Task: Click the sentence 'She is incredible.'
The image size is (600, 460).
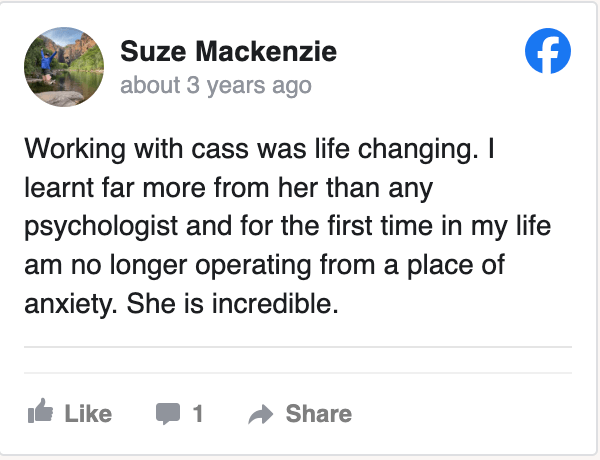Action: point(233,303)
